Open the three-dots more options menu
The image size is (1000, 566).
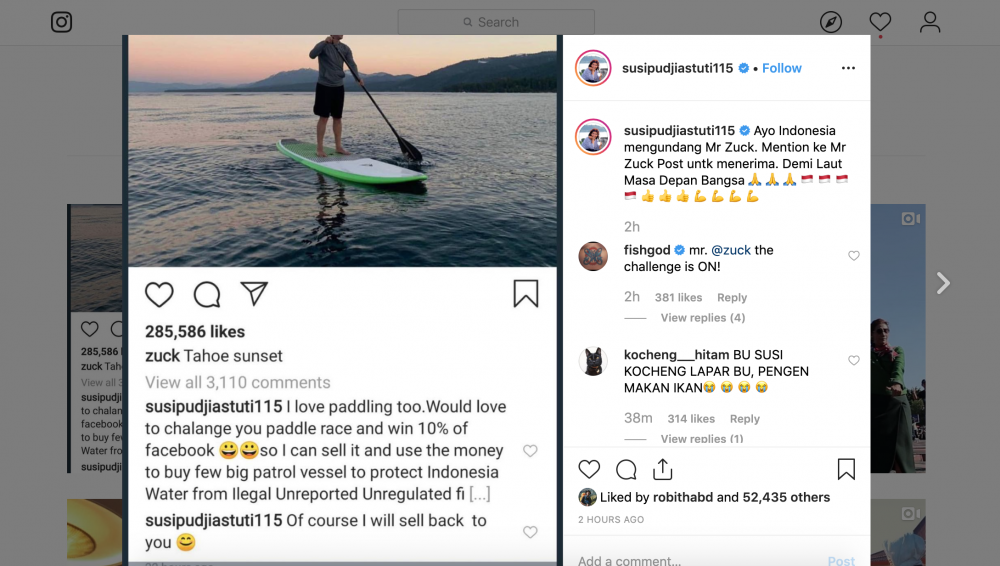(x=848, y=68)
